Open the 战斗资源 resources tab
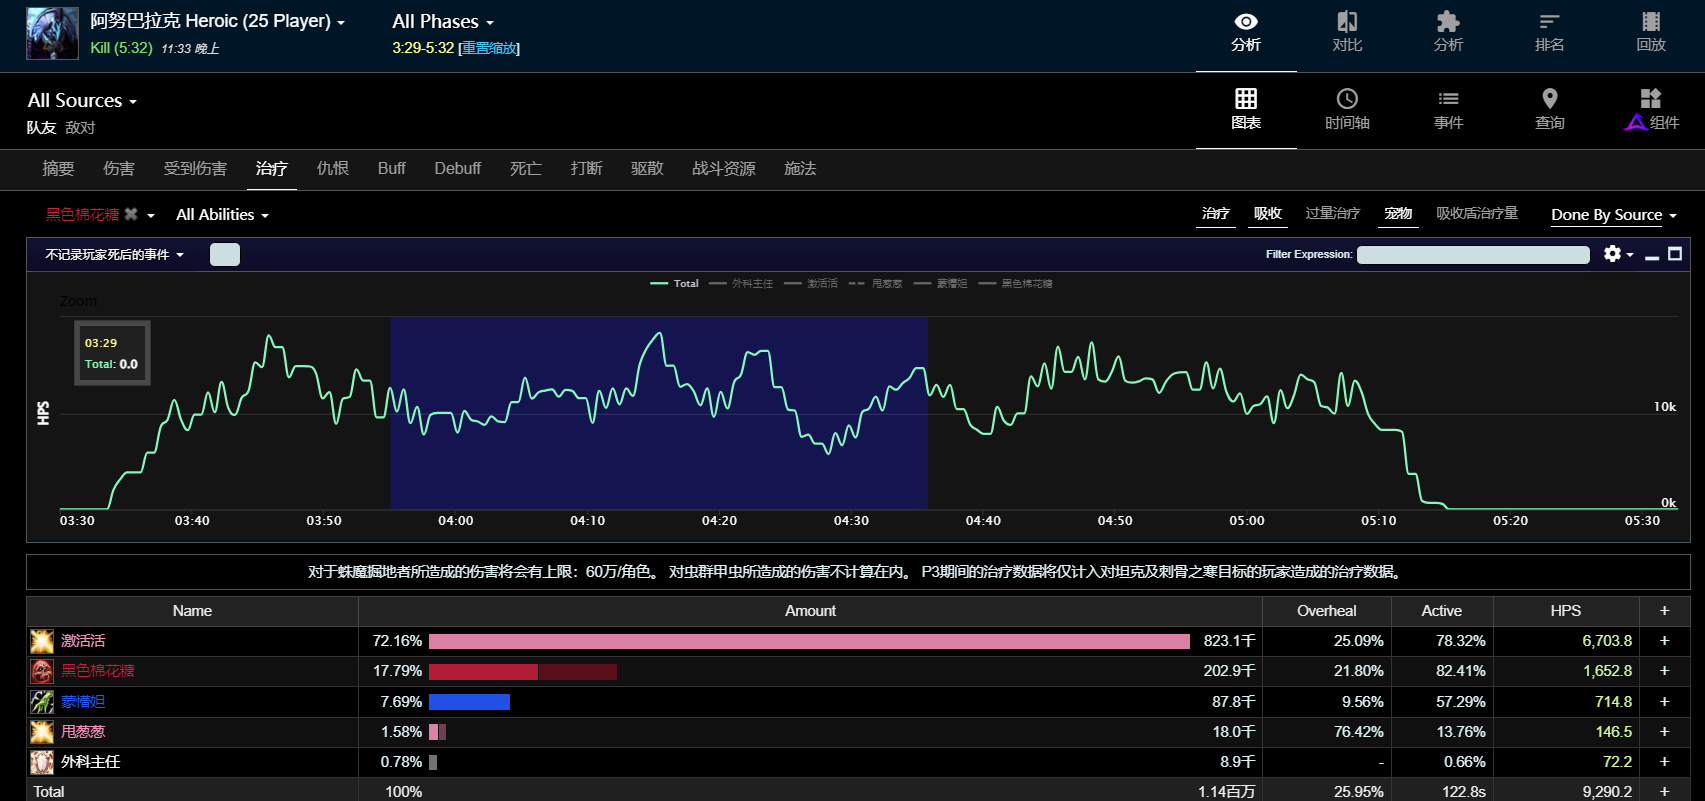1705x801 pixels. click(724, 169)
